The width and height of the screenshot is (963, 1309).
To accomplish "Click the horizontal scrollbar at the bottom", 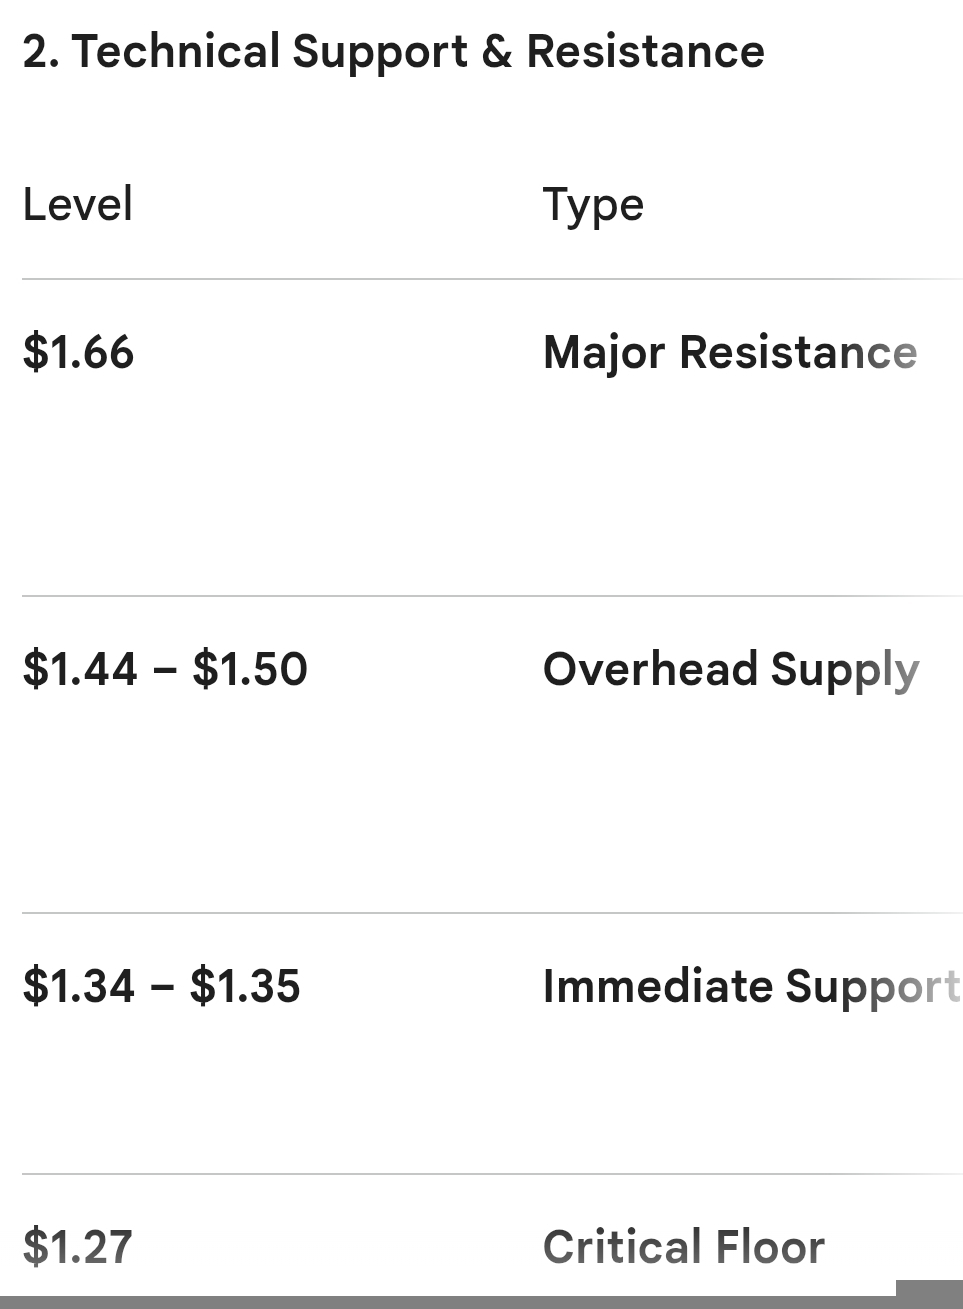I will [x=448, y=1302].
